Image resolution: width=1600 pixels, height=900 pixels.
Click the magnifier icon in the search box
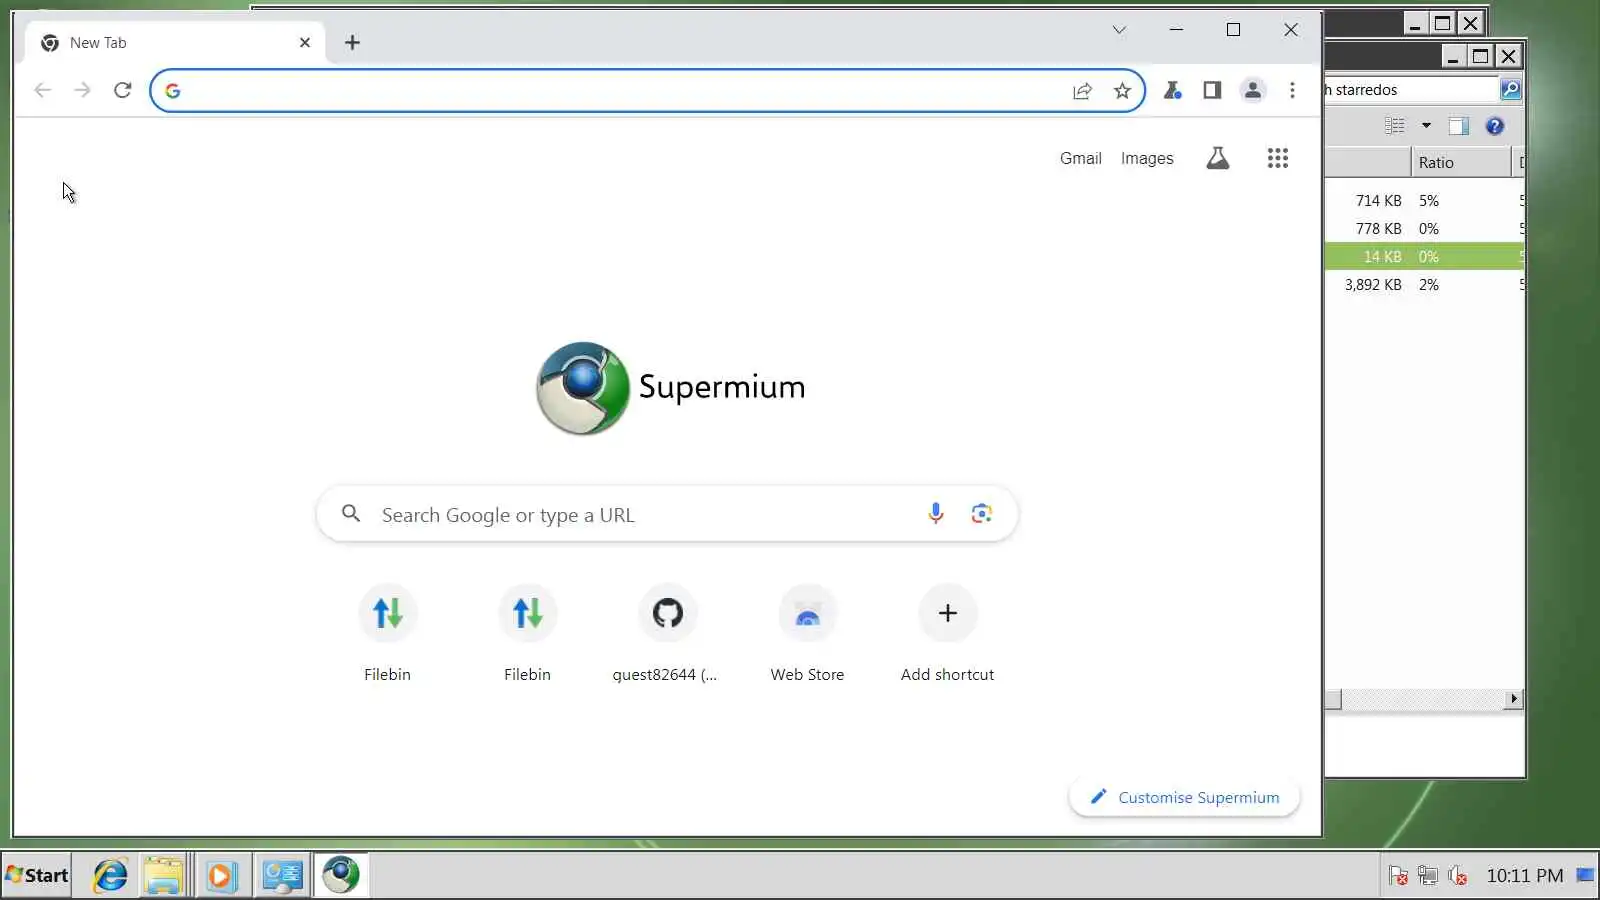pyautogui.click(x=350, y=514)
